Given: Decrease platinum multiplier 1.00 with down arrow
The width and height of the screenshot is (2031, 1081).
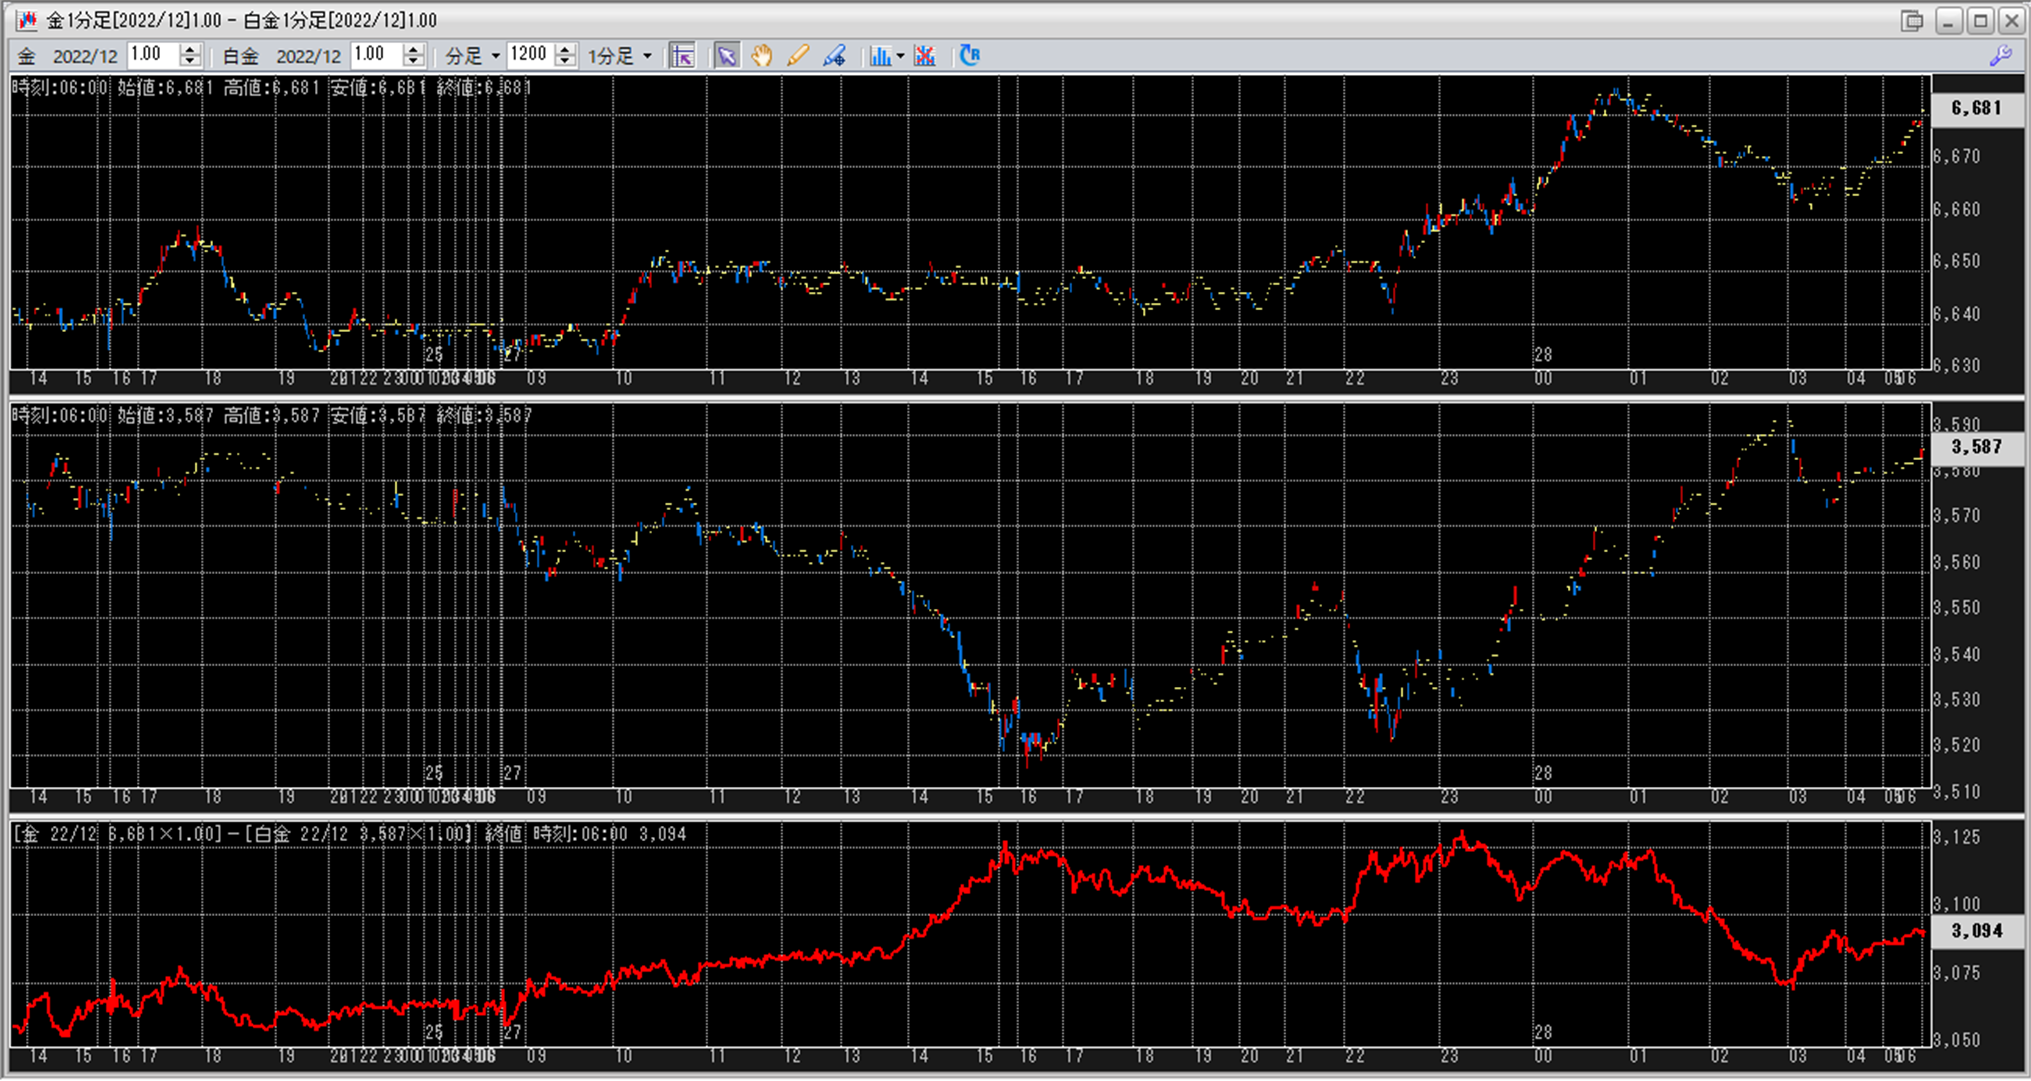Looking at the screenshot, I should [413, 62].
